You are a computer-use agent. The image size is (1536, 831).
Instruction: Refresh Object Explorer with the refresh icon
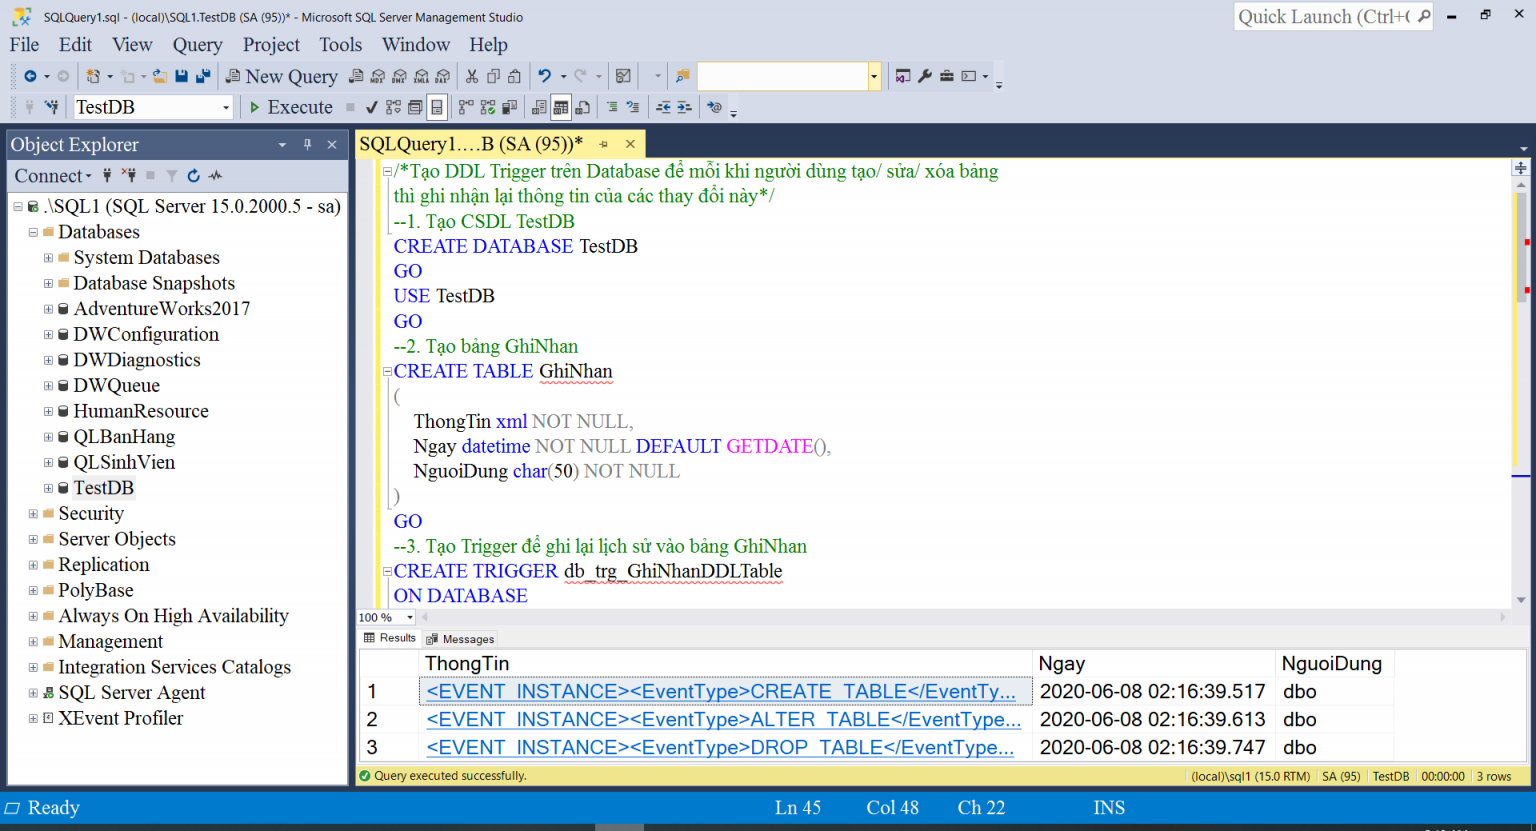[x=193, y=176]
